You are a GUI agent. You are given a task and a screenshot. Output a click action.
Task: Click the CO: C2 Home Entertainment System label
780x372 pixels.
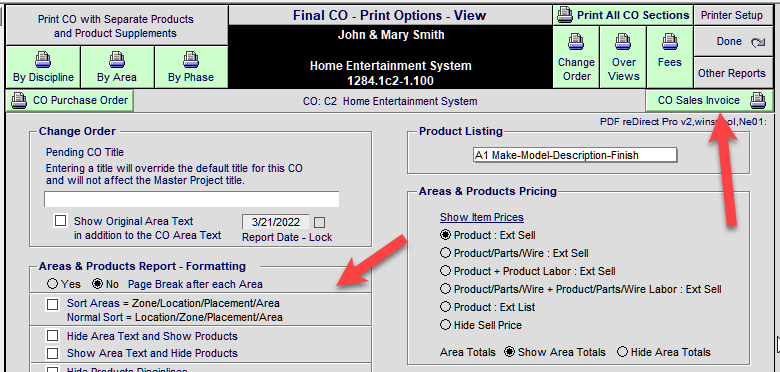click(390, 101)
